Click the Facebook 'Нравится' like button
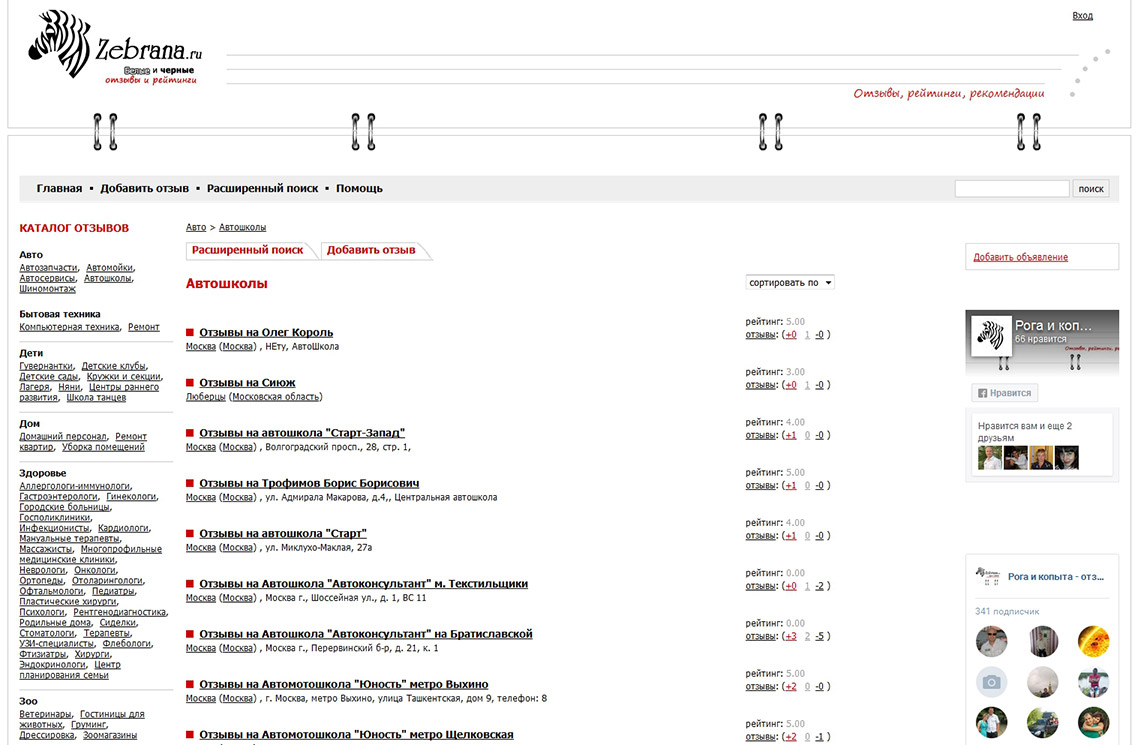Viewport: 1138px width, 745px height. click(1004, 393)
